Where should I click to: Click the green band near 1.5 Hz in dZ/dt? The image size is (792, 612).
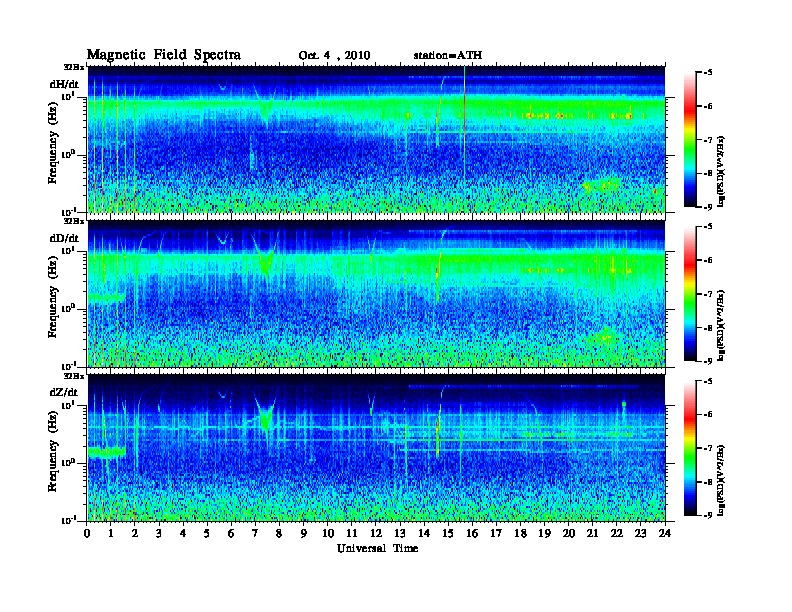pyautogui.click(x=107, y=452)
